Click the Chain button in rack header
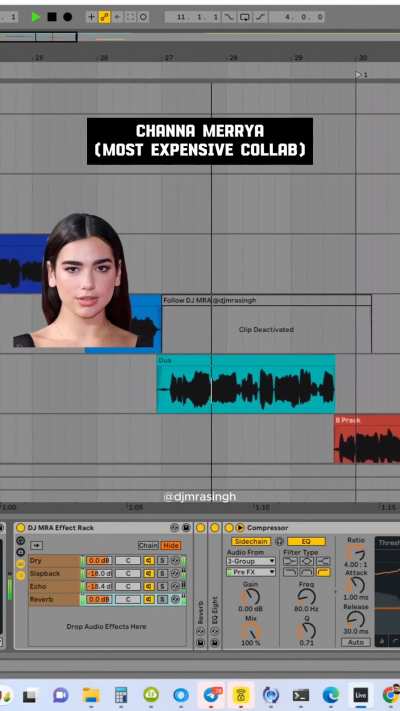The height and width of the screenshot is (711, 400). [148, 545]
